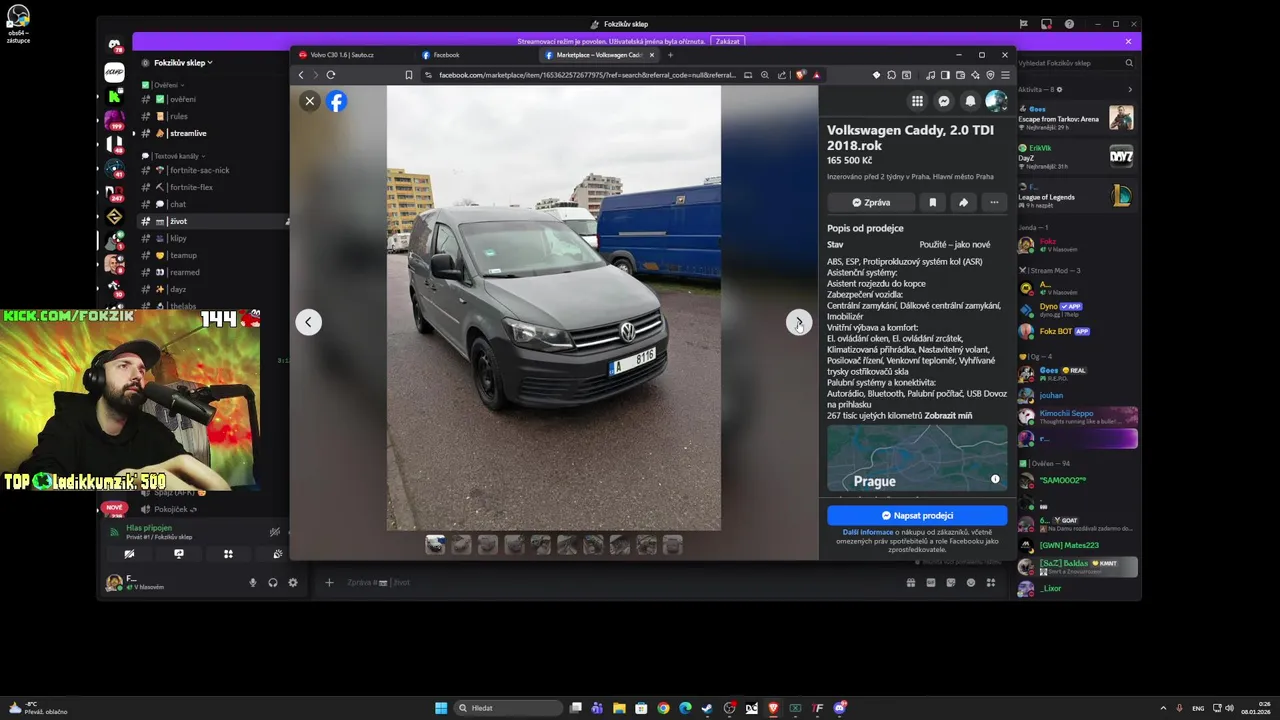The image size is (1280, 720).
Task: Toggle Discord camera in voice panel
Action: click(129, 553)
